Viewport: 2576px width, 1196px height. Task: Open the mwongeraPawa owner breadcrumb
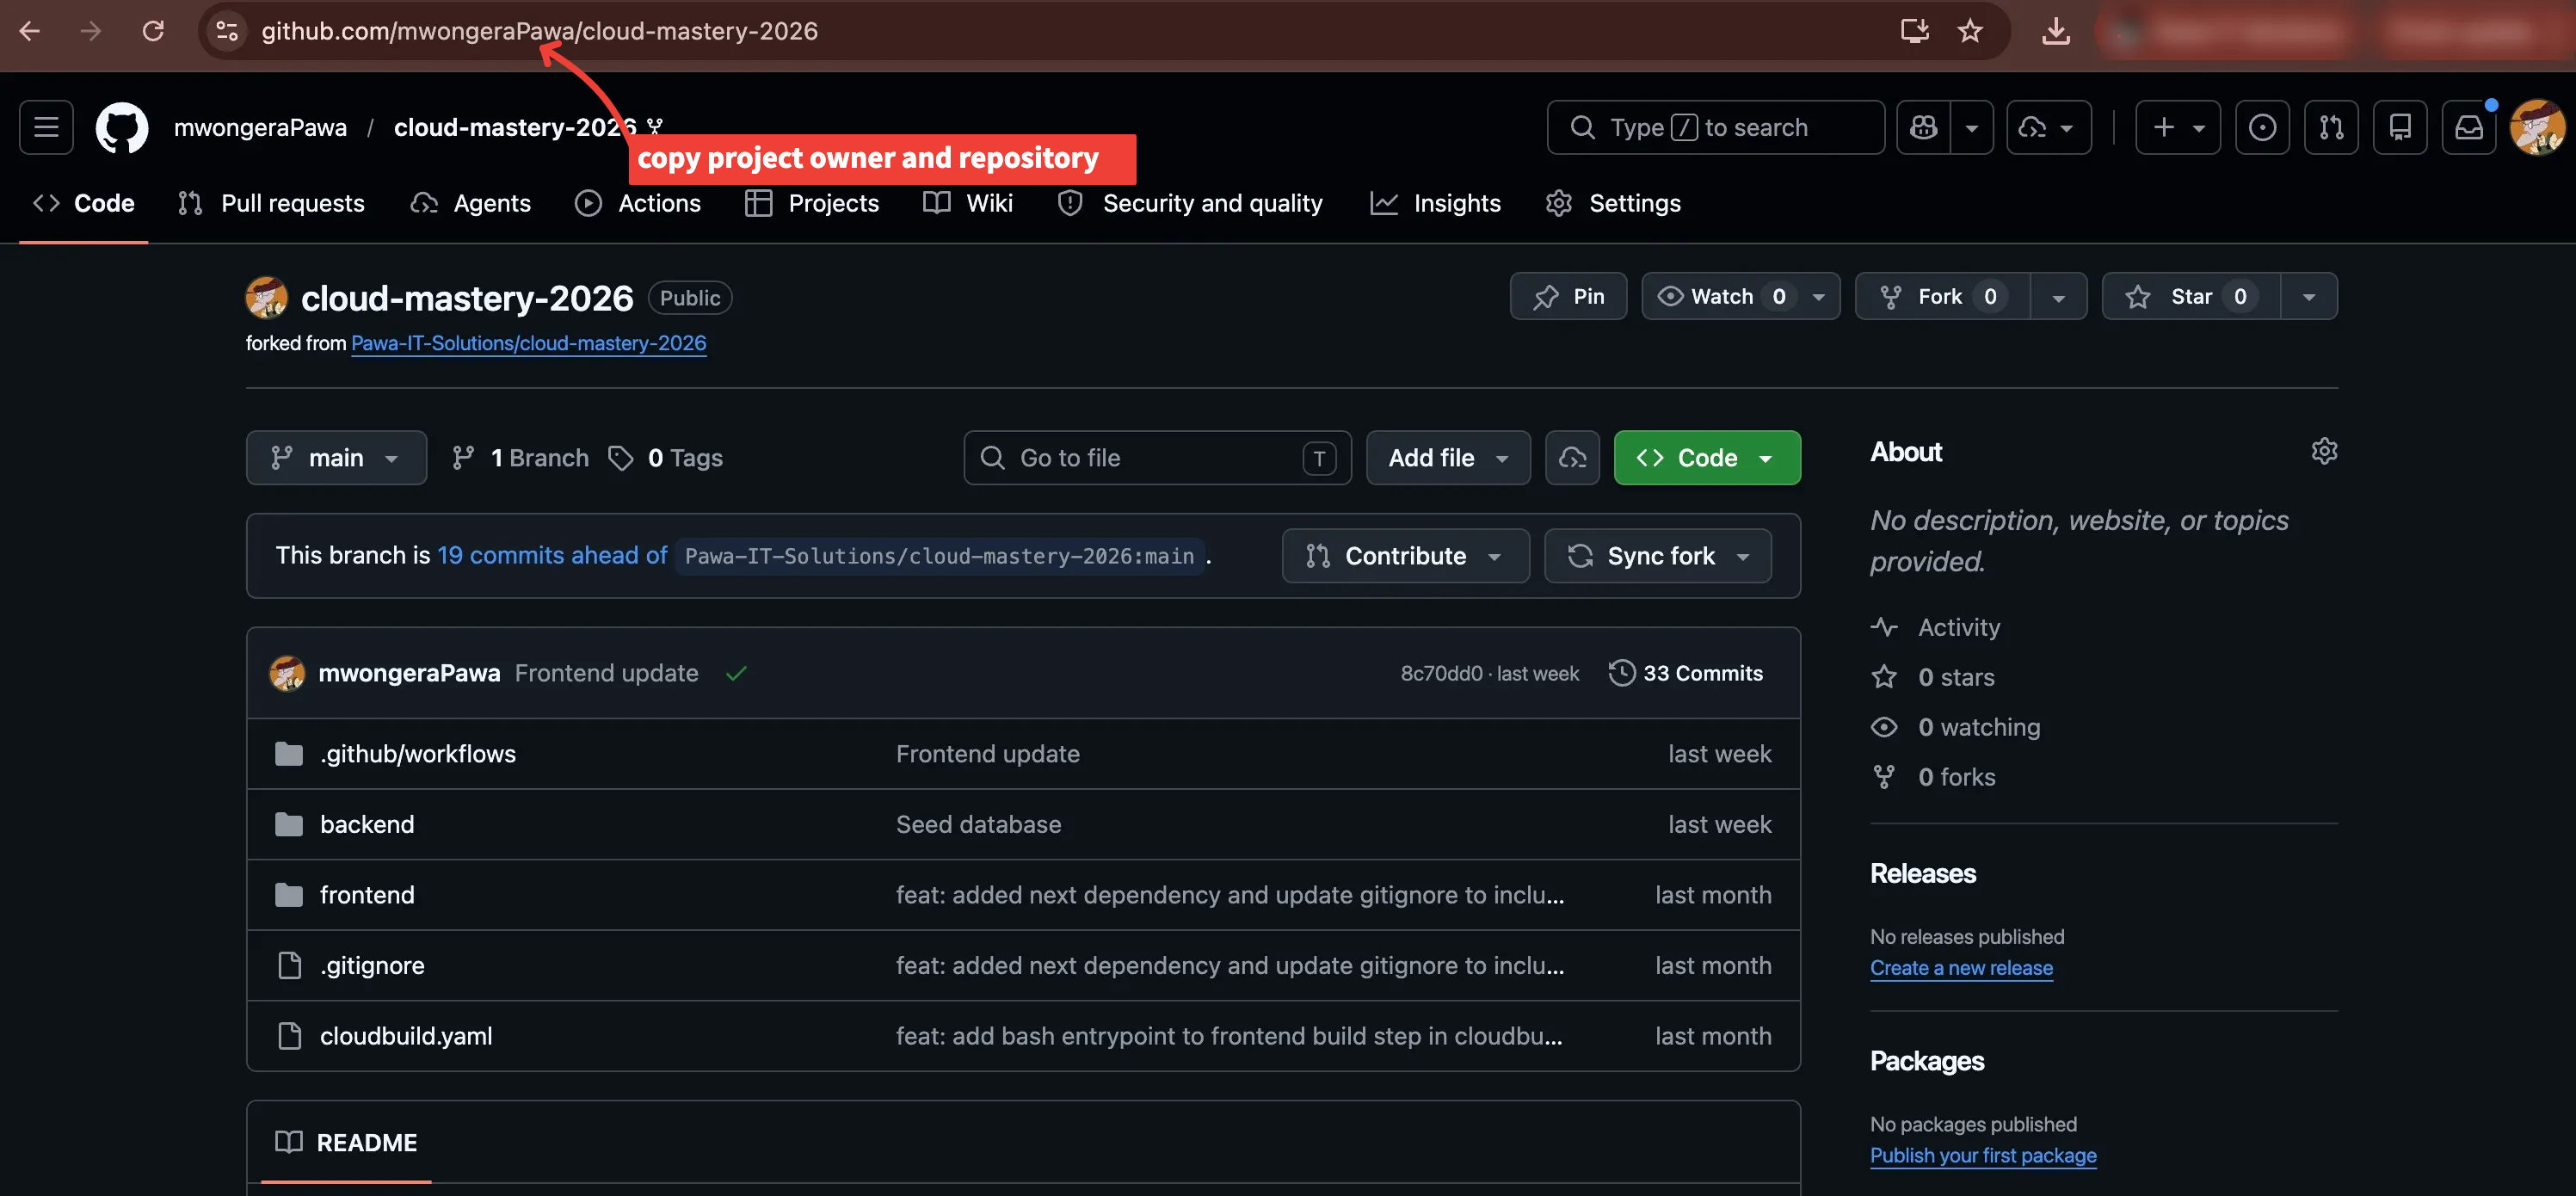tap(260, 127)
